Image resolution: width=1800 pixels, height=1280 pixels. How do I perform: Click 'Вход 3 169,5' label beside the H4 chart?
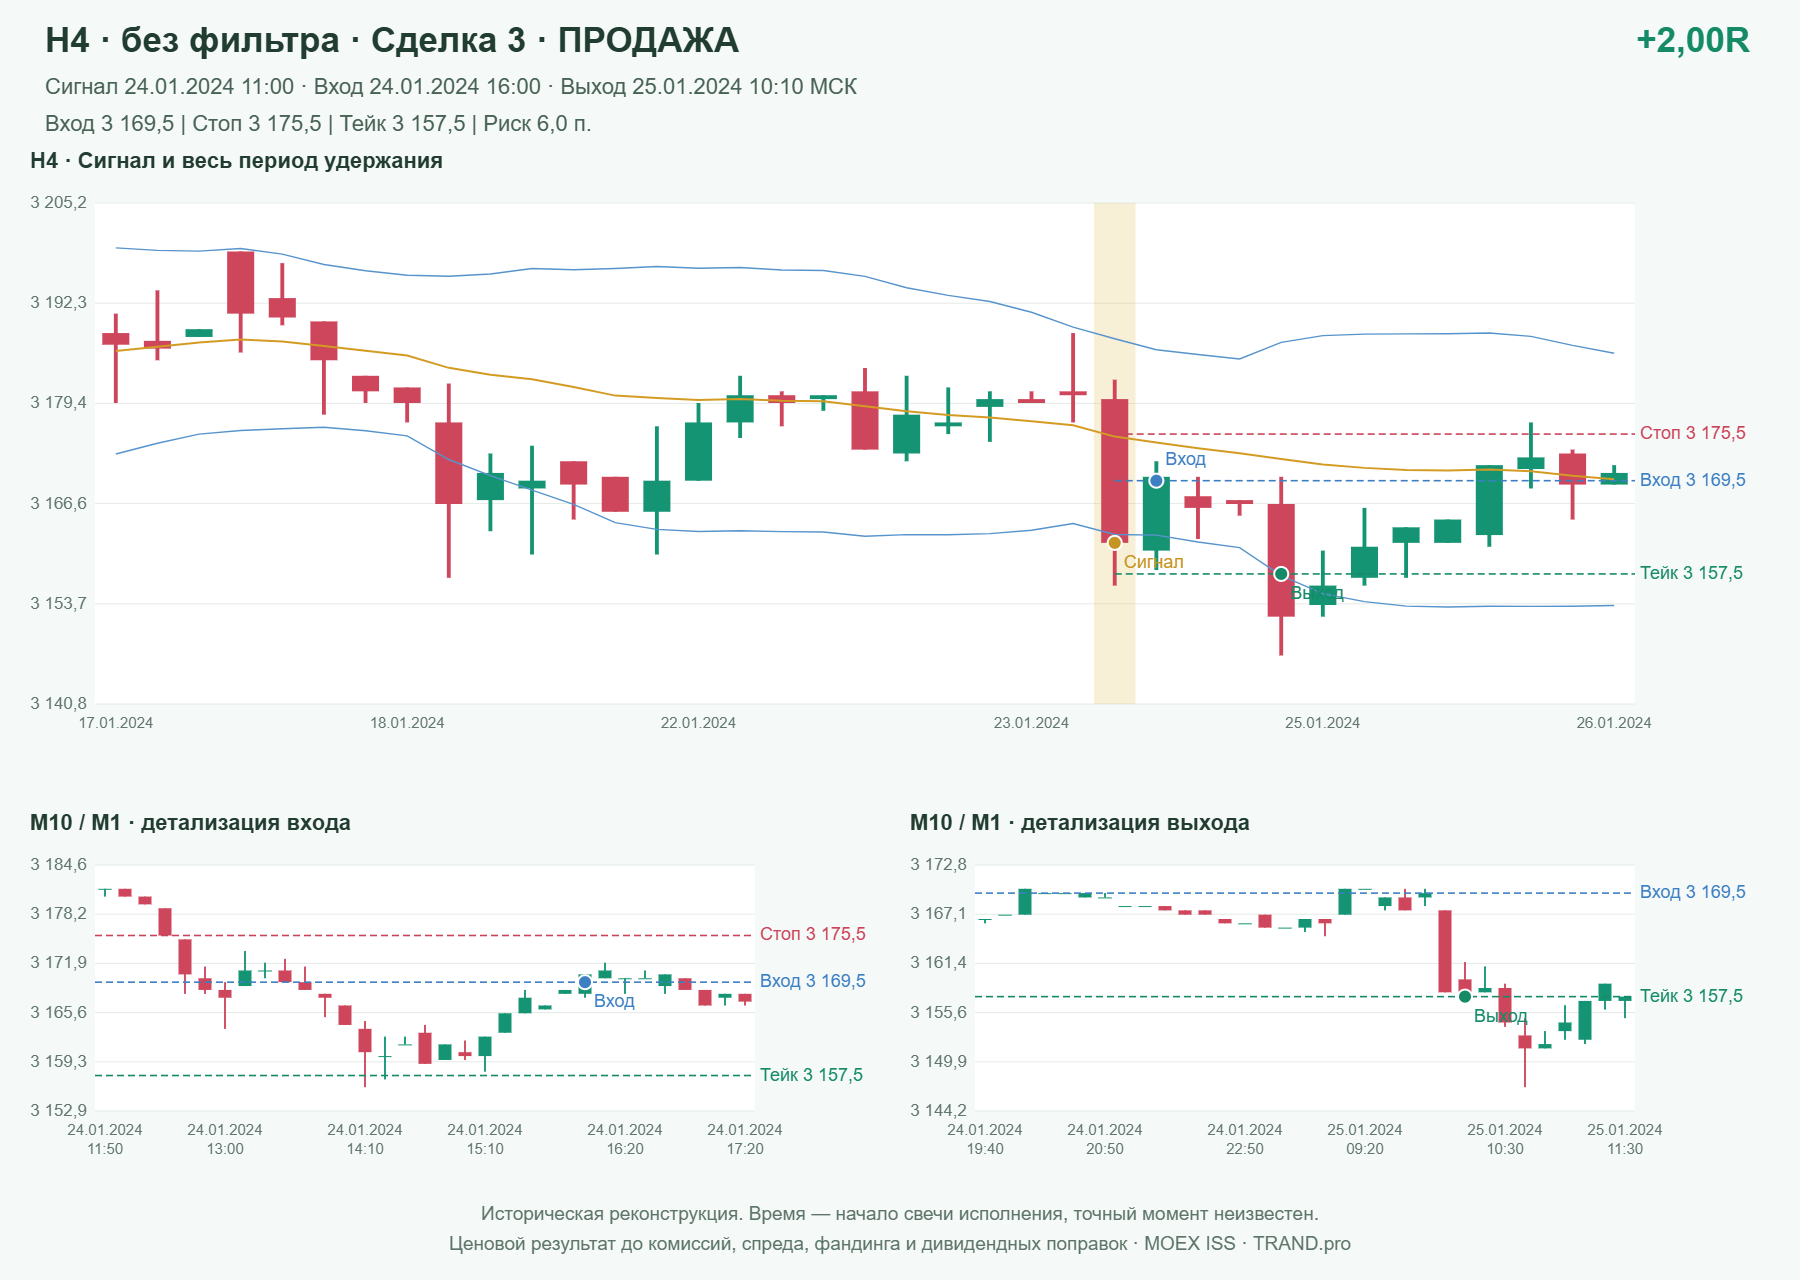[1692, 480]
